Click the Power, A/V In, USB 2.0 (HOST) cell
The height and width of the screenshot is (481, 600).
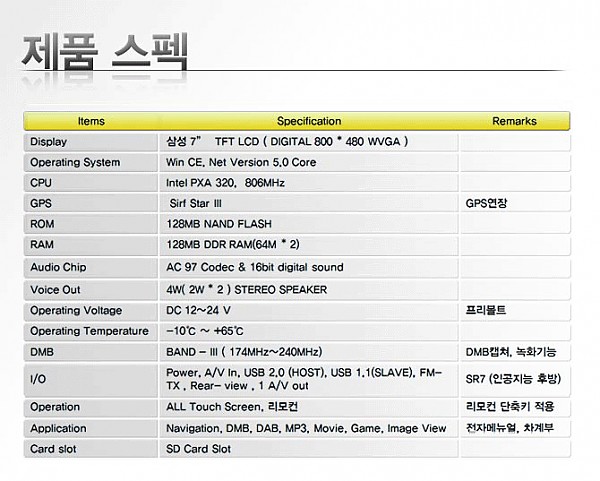[308, 380]
